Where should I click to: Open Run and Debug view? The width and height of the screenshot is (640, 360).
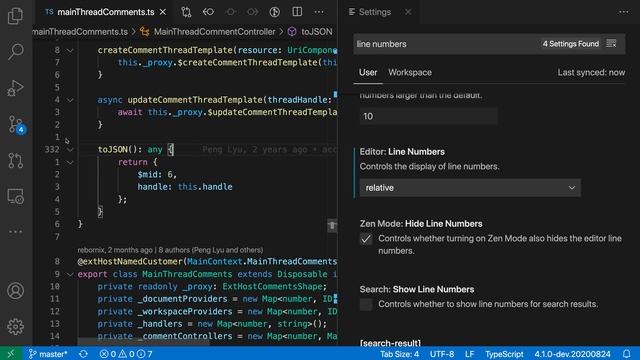coord(16,88)
